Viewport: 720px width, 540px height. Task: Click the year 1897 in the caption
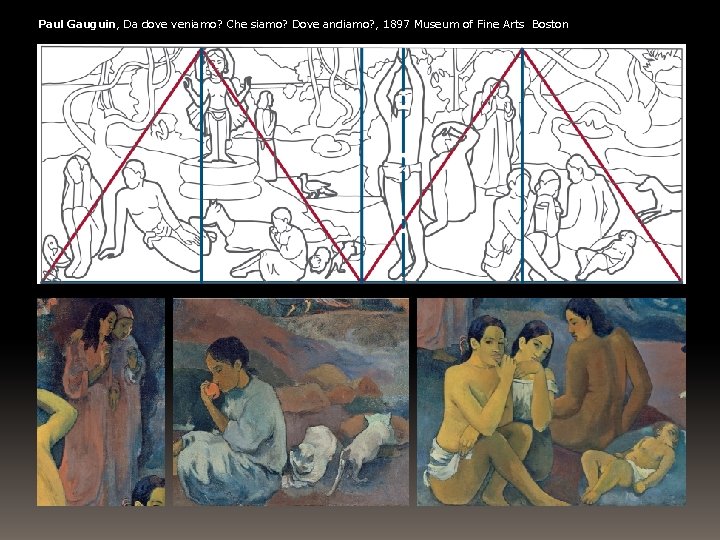[x=396, y=24]
